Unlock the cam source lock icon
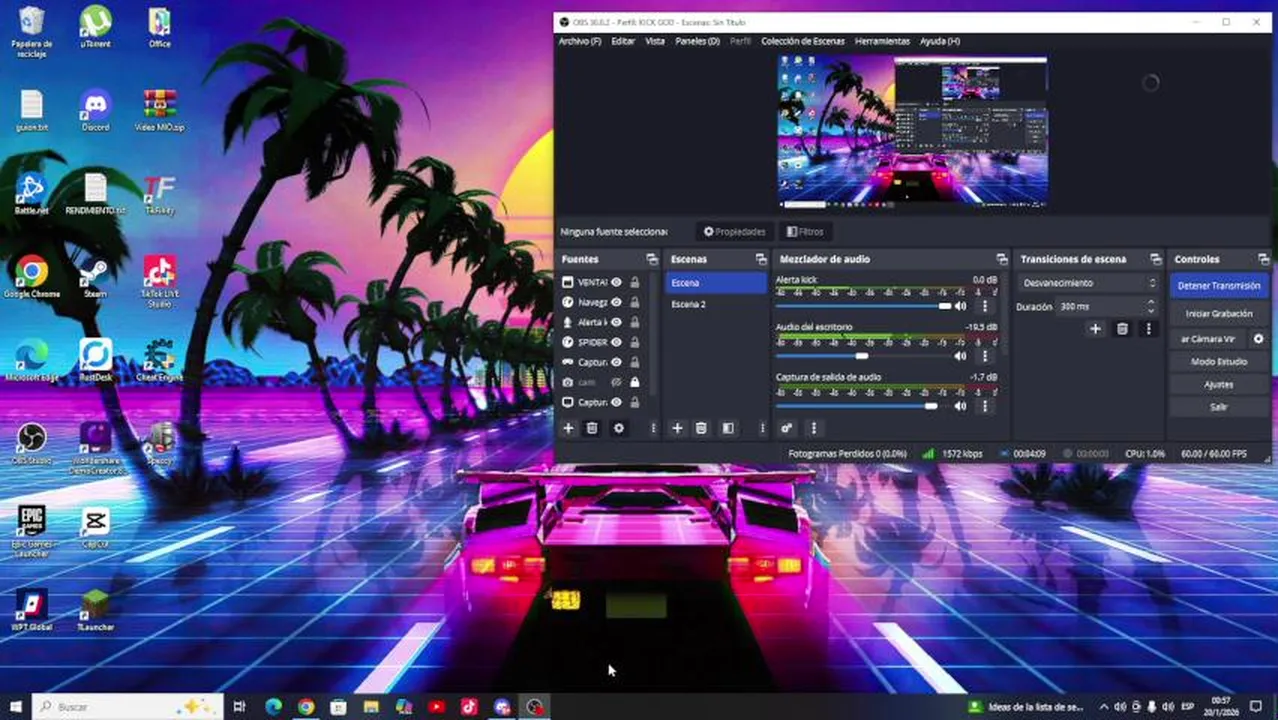1278x720 pixels. pyautogui.click(x=634, y=382)
